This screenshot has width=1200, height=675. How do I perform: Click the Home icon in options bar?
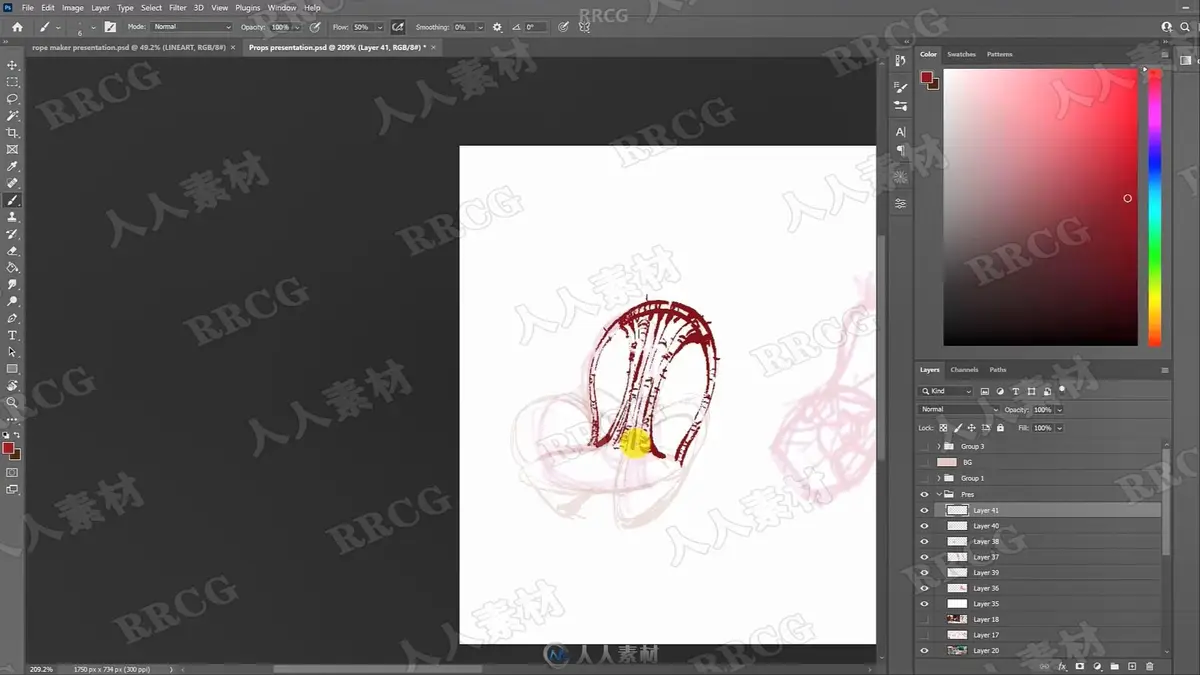tap(17, 27)
